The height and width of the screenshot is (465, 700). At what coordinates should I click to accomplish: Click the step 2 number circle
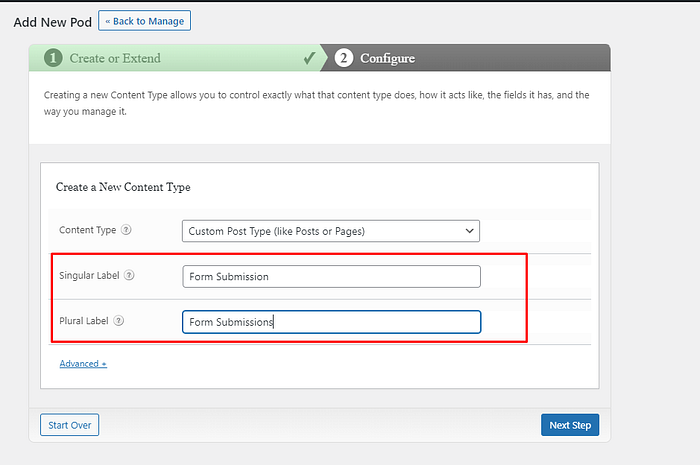click(344, 58)
